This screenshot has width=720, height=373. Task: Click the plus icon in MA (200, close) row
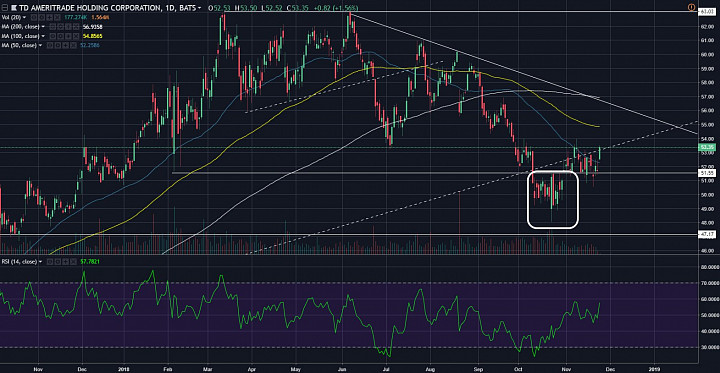click(68, 27)
